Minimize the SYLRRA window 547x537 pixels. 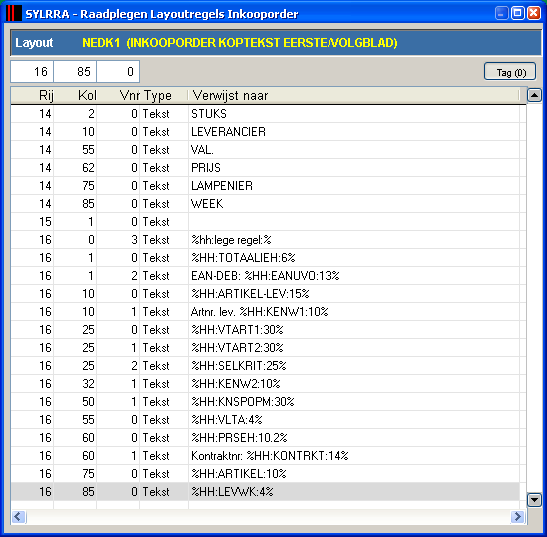tap(501, 14)
